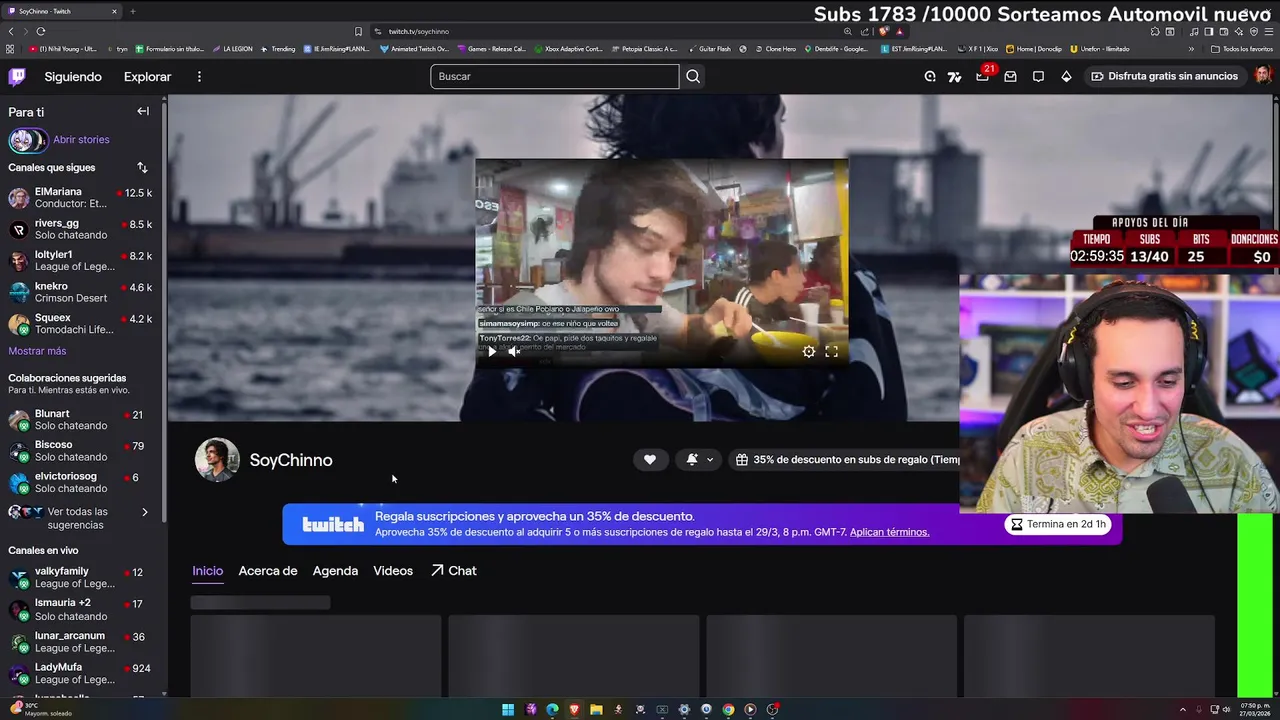Open Blunart suggested collaboration channel
This screenshot has height=720, width=1280.
pos(80,419)
